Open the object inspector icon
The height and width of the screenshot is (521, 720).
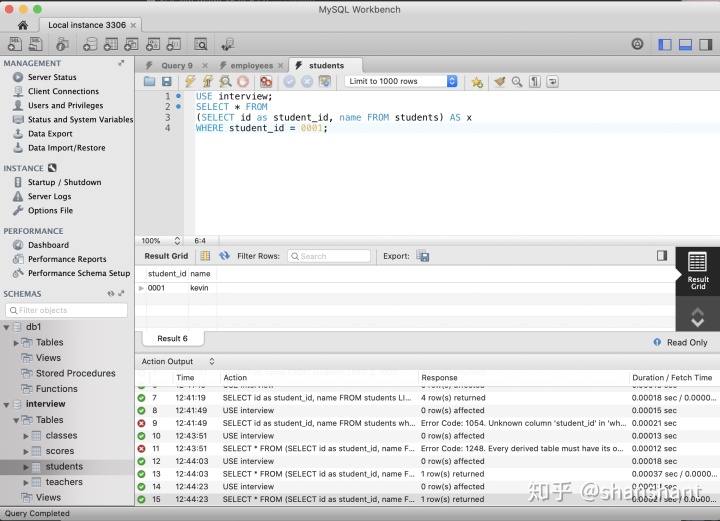pyautogui.click(x=62, y=44)
